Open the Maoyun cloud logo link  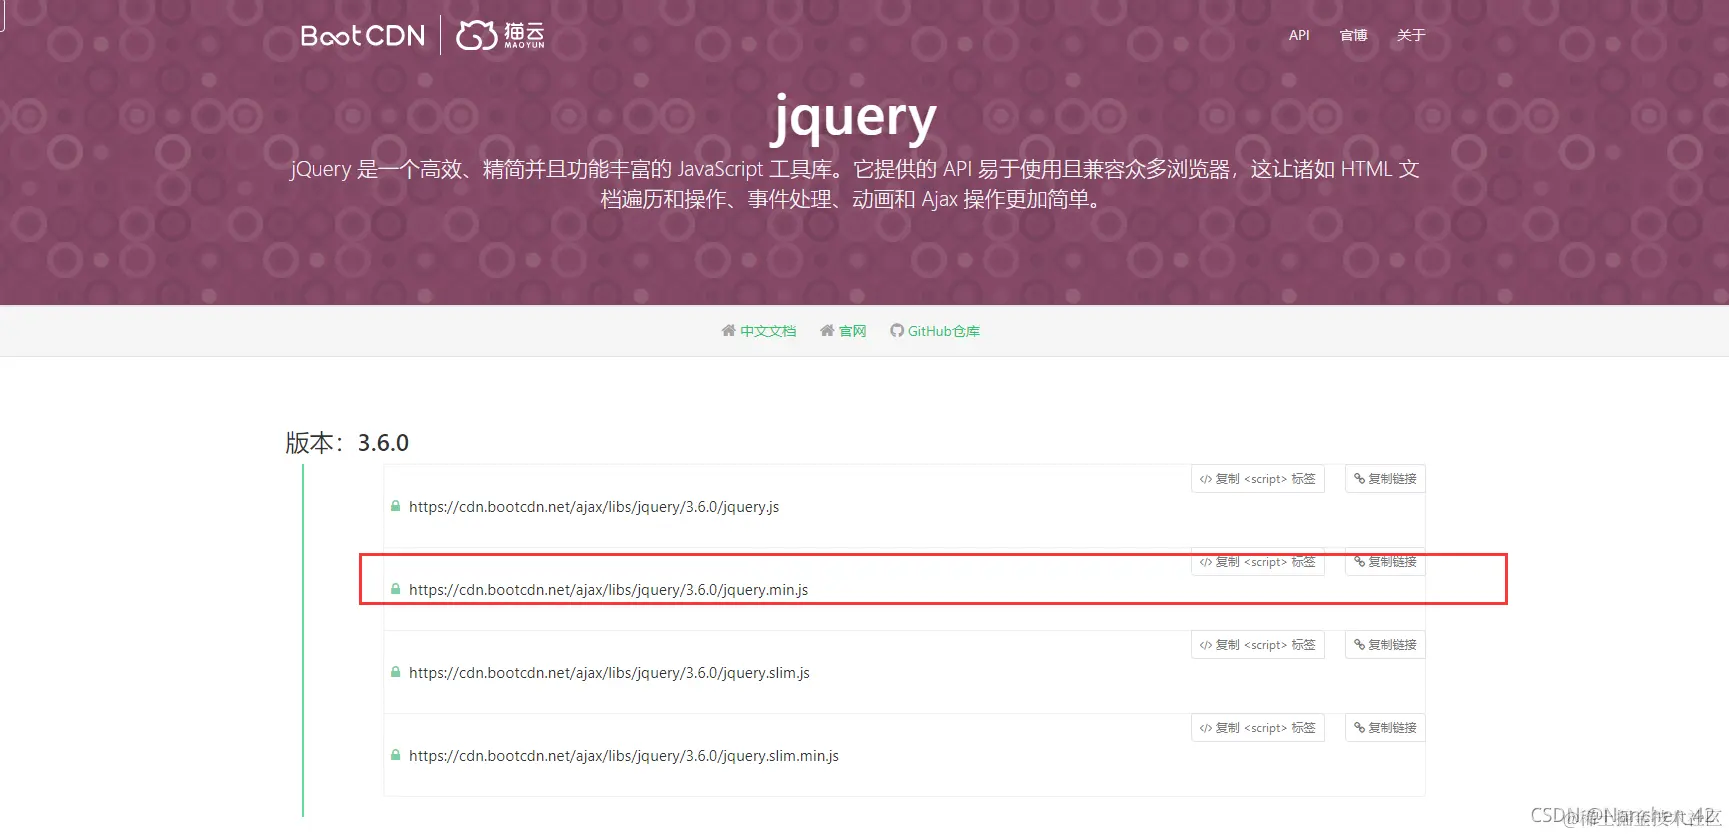click(500, 35)
